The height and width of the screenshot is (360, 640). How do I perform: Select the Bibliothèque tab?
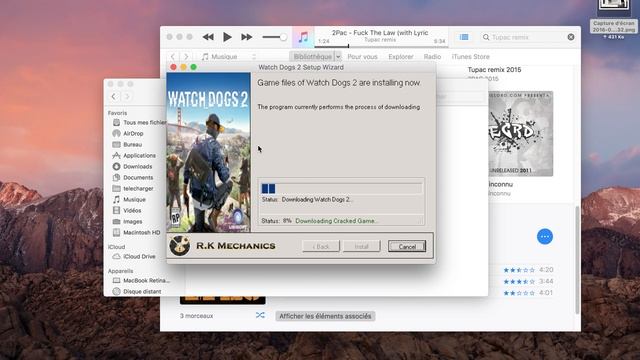tap(312, 56)
